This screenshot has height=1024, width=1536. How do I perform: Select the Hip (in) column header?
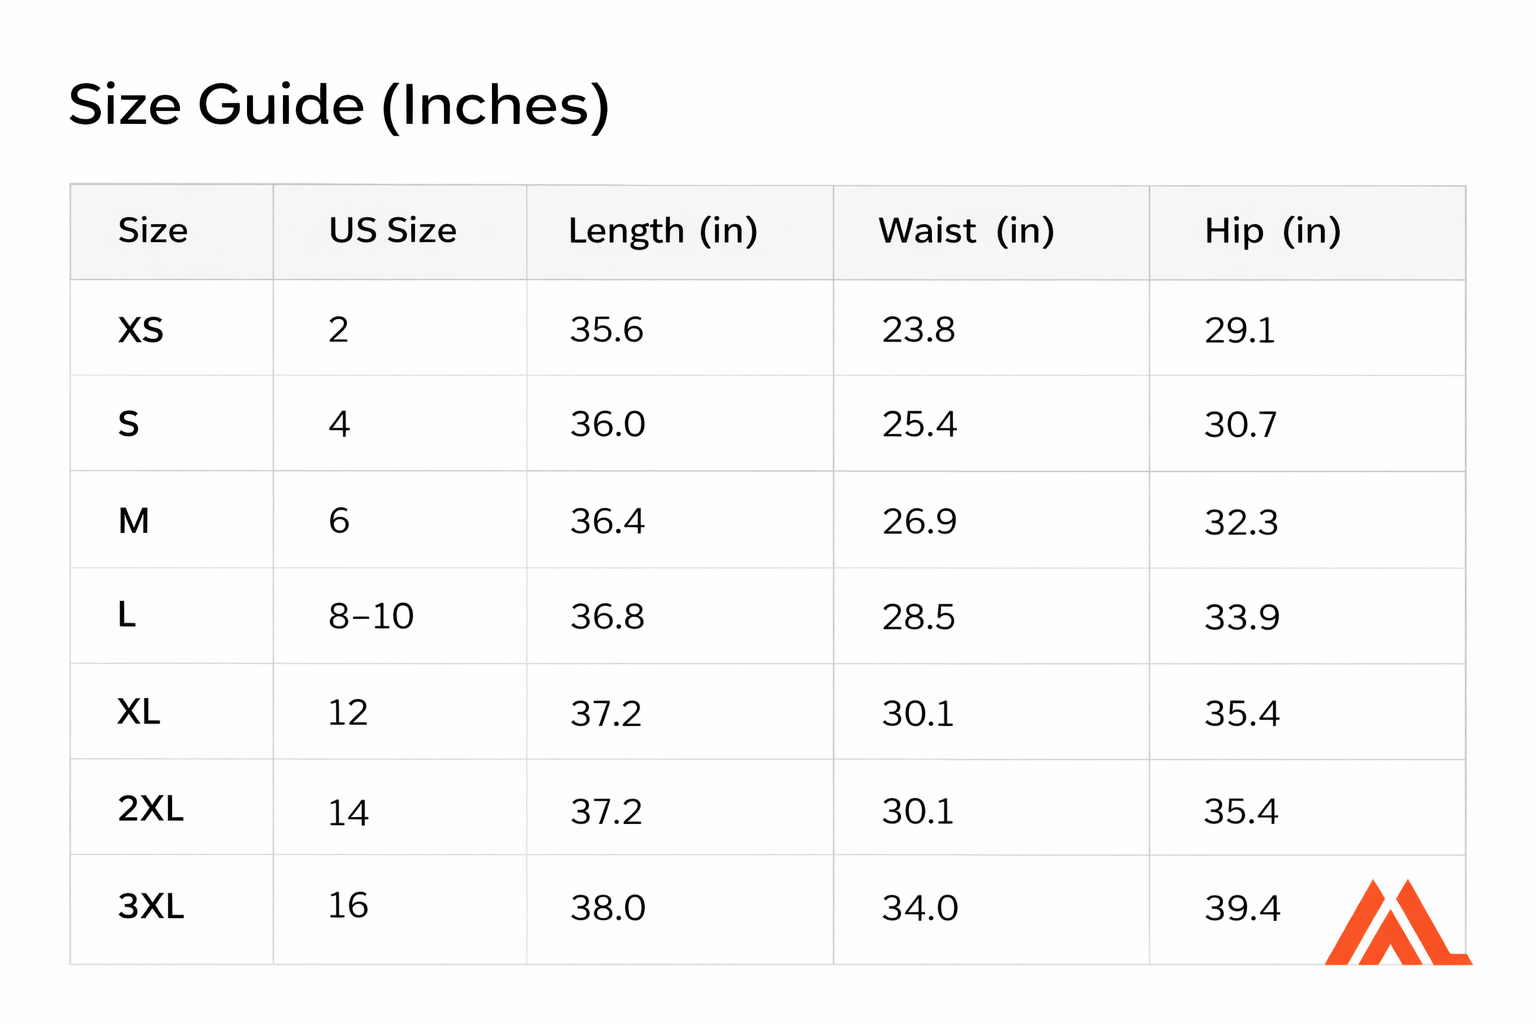1272,231
